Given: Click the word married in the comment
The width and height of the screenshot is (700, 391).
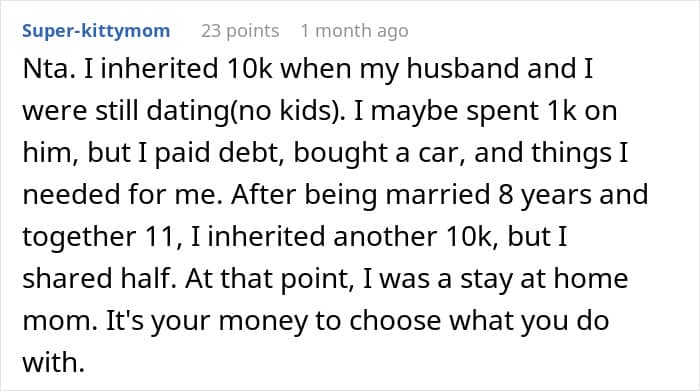Looking at the screenshot, I should [432, 195].
